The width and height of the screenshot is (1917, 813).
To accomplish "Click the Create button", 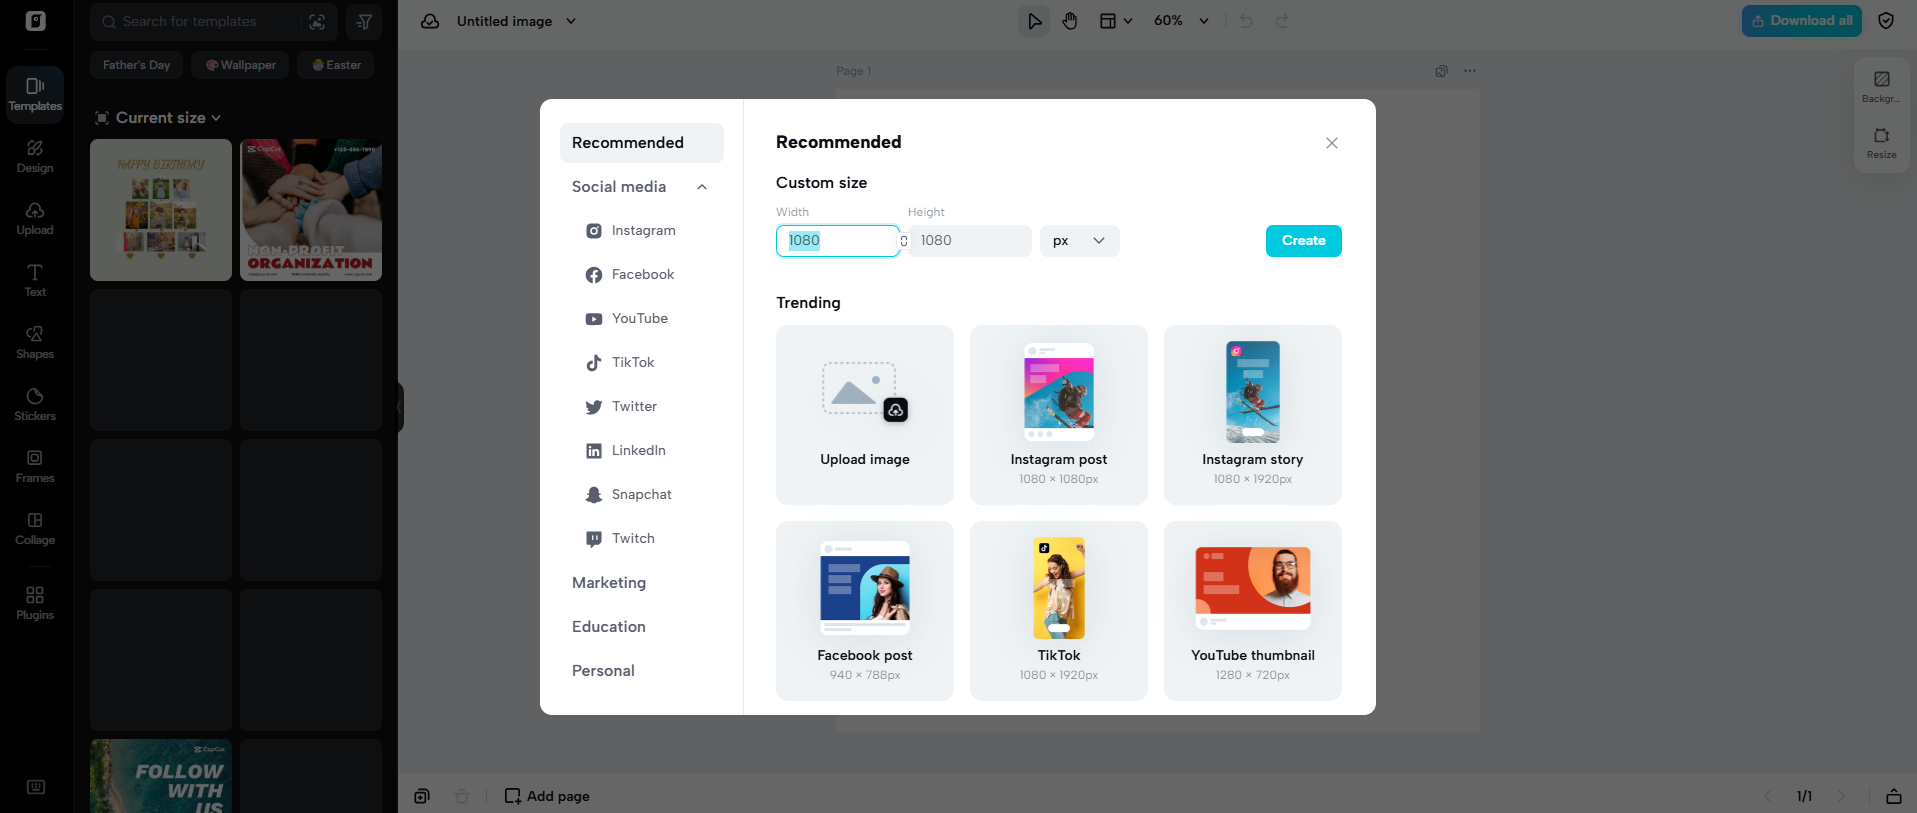I will [1303, 241].
